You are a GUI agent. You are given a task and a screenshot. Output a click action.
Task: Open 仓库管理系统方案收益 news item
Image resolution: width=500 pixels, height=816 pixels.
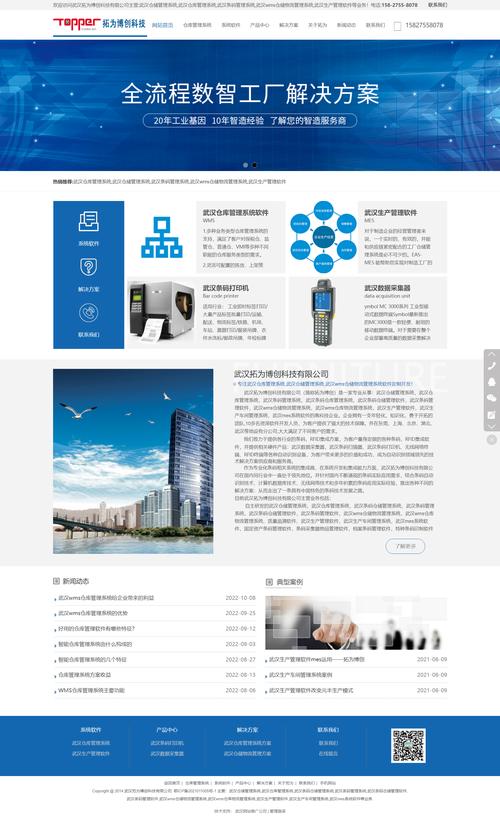pos(84,675)
